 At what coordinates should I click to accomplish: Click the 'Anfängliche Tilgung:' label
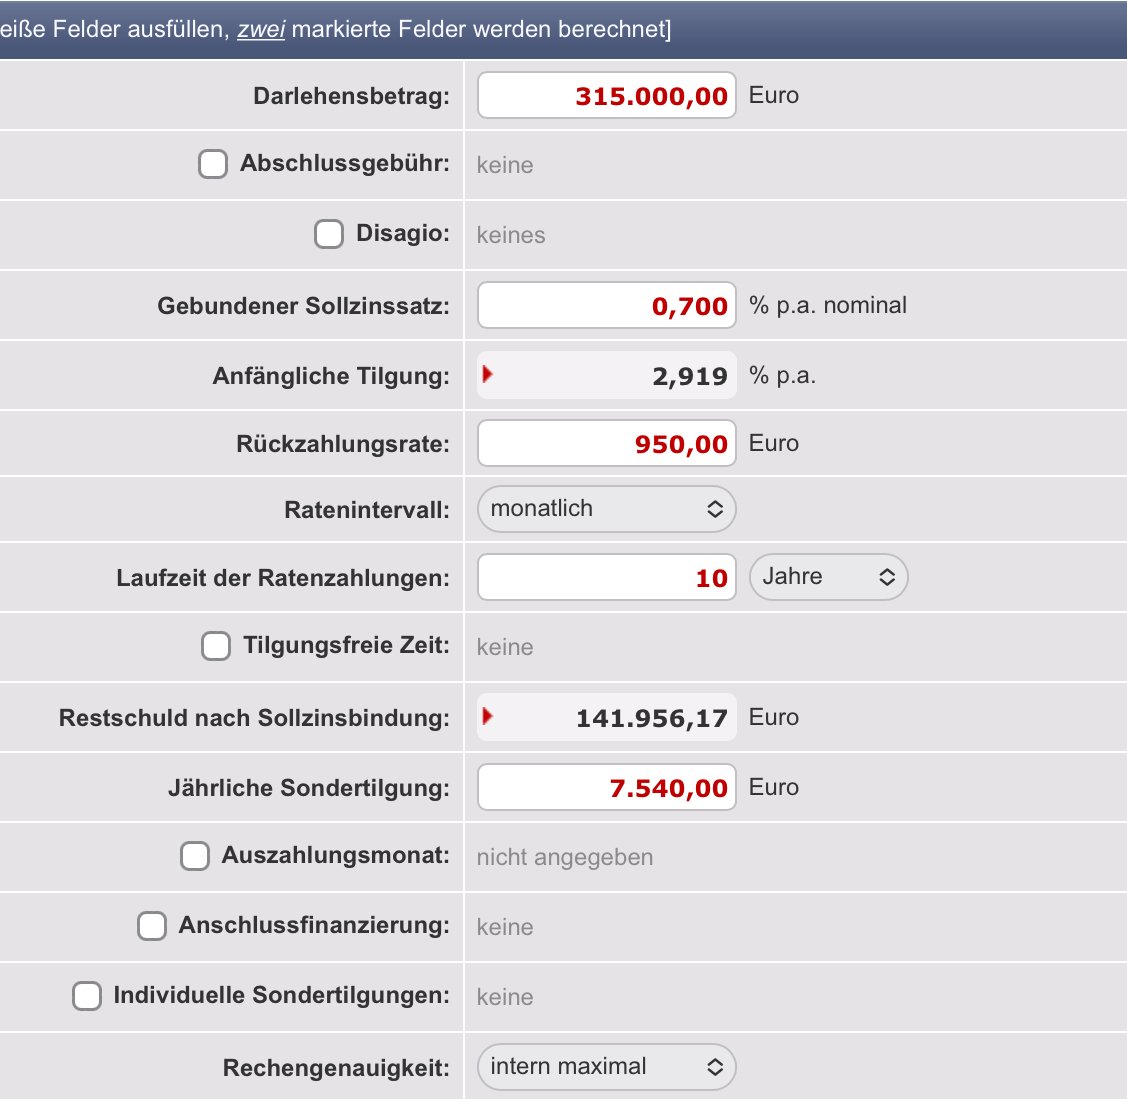(x=331, y=375)
